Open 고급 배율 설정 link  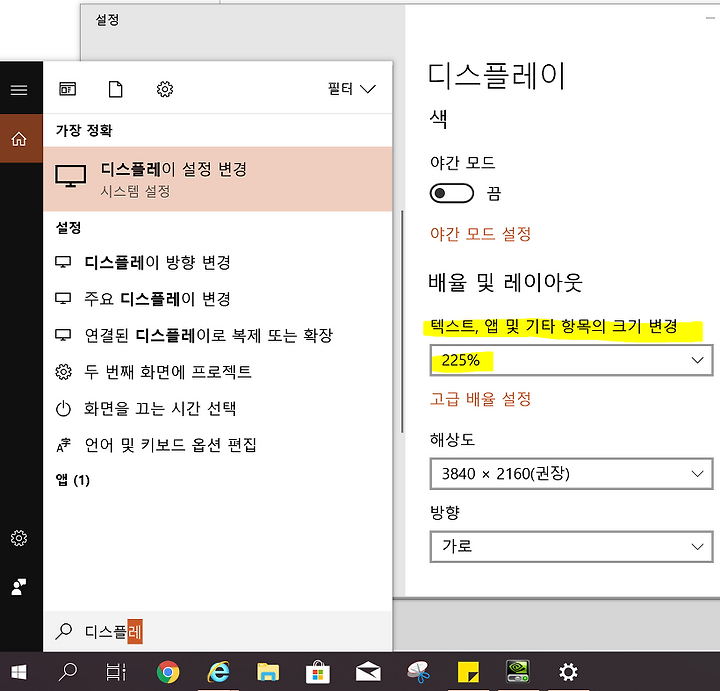point(480,399)
